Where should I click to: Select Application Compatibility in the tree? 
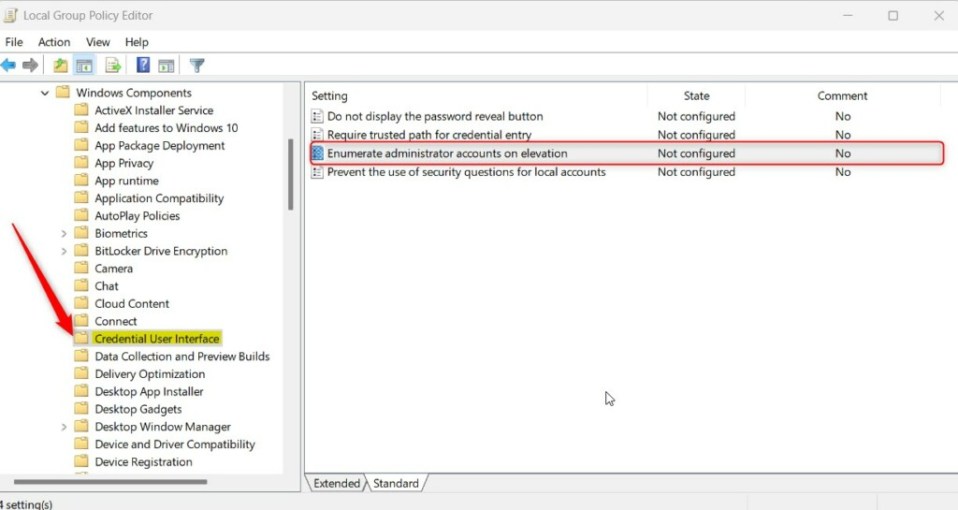click(159, 199)
